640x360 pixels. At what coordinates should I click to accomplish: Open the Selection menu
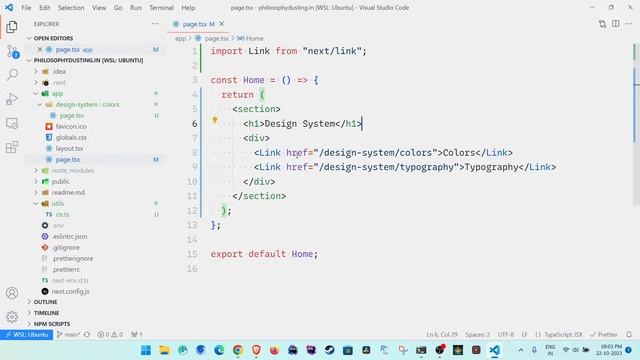tap(71, 8)
